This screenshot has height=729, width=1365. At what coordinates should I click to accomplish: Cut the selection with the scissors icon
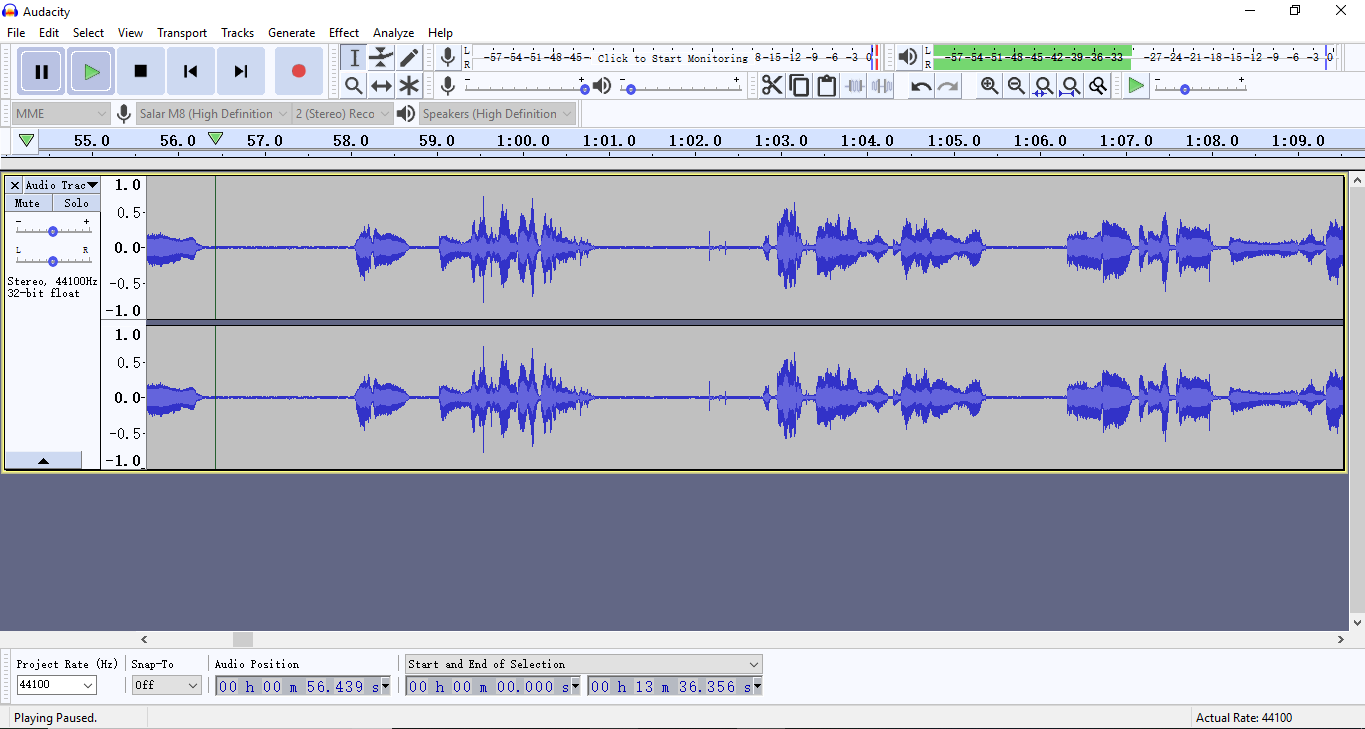click(x=771, y=85)
